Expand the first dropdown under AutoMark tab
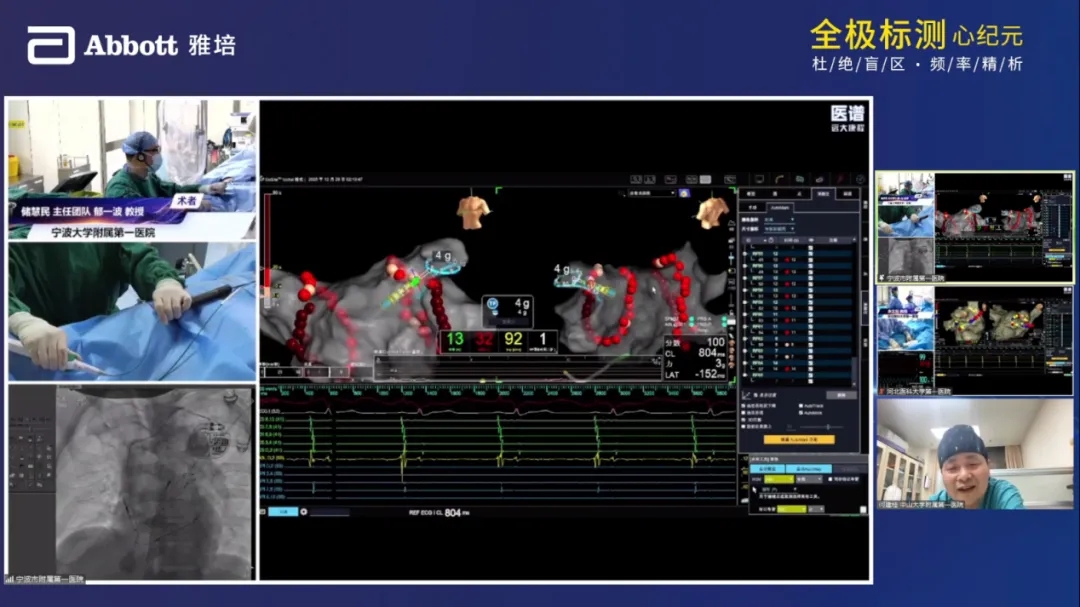1080x607 pixels. [x=778, y=218]
